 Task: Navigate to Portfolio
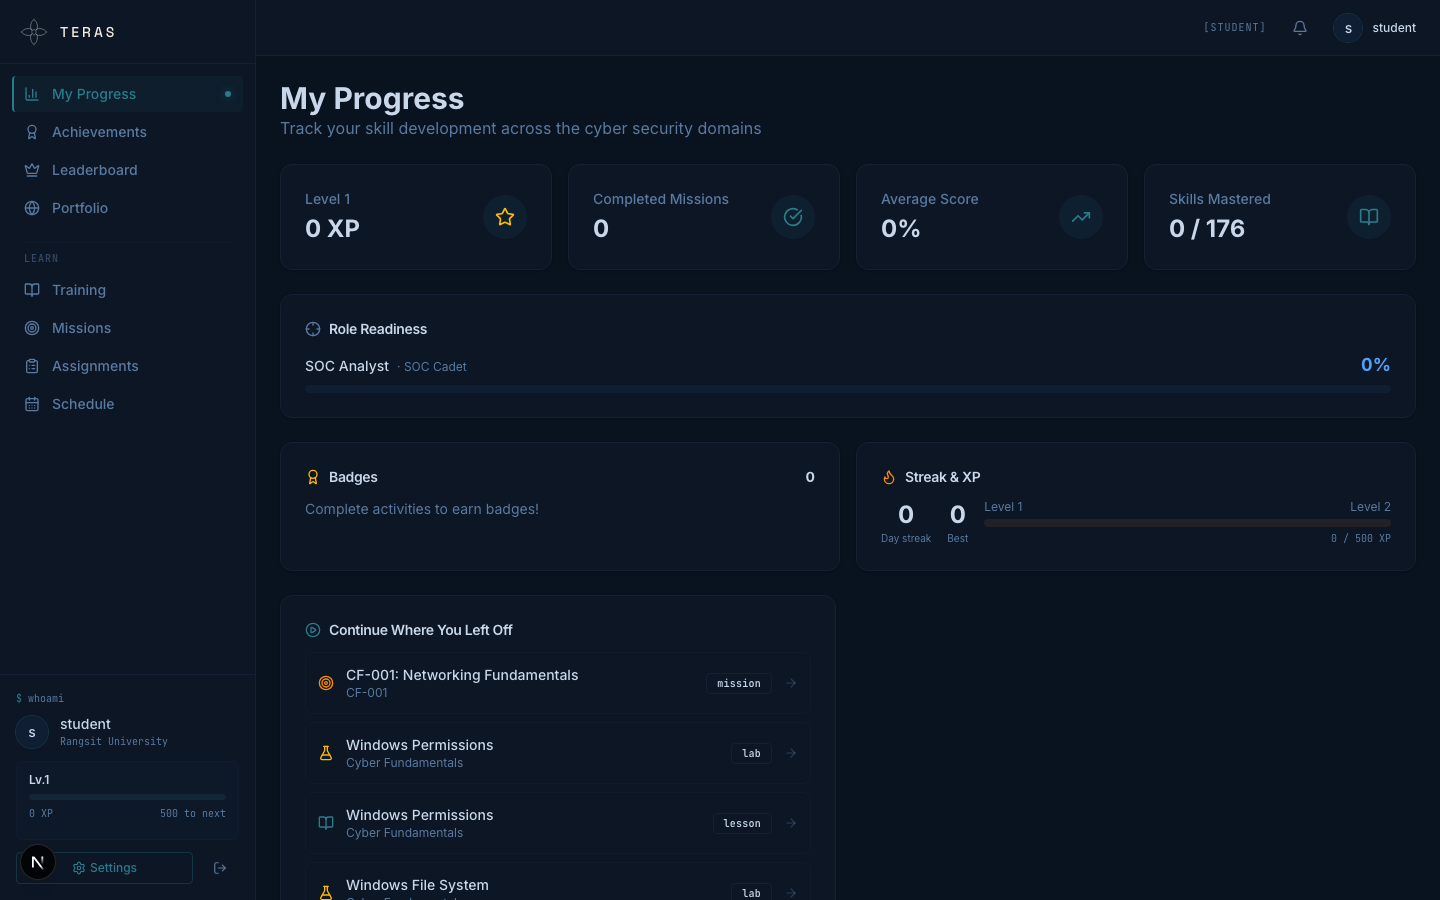[127, 208]
